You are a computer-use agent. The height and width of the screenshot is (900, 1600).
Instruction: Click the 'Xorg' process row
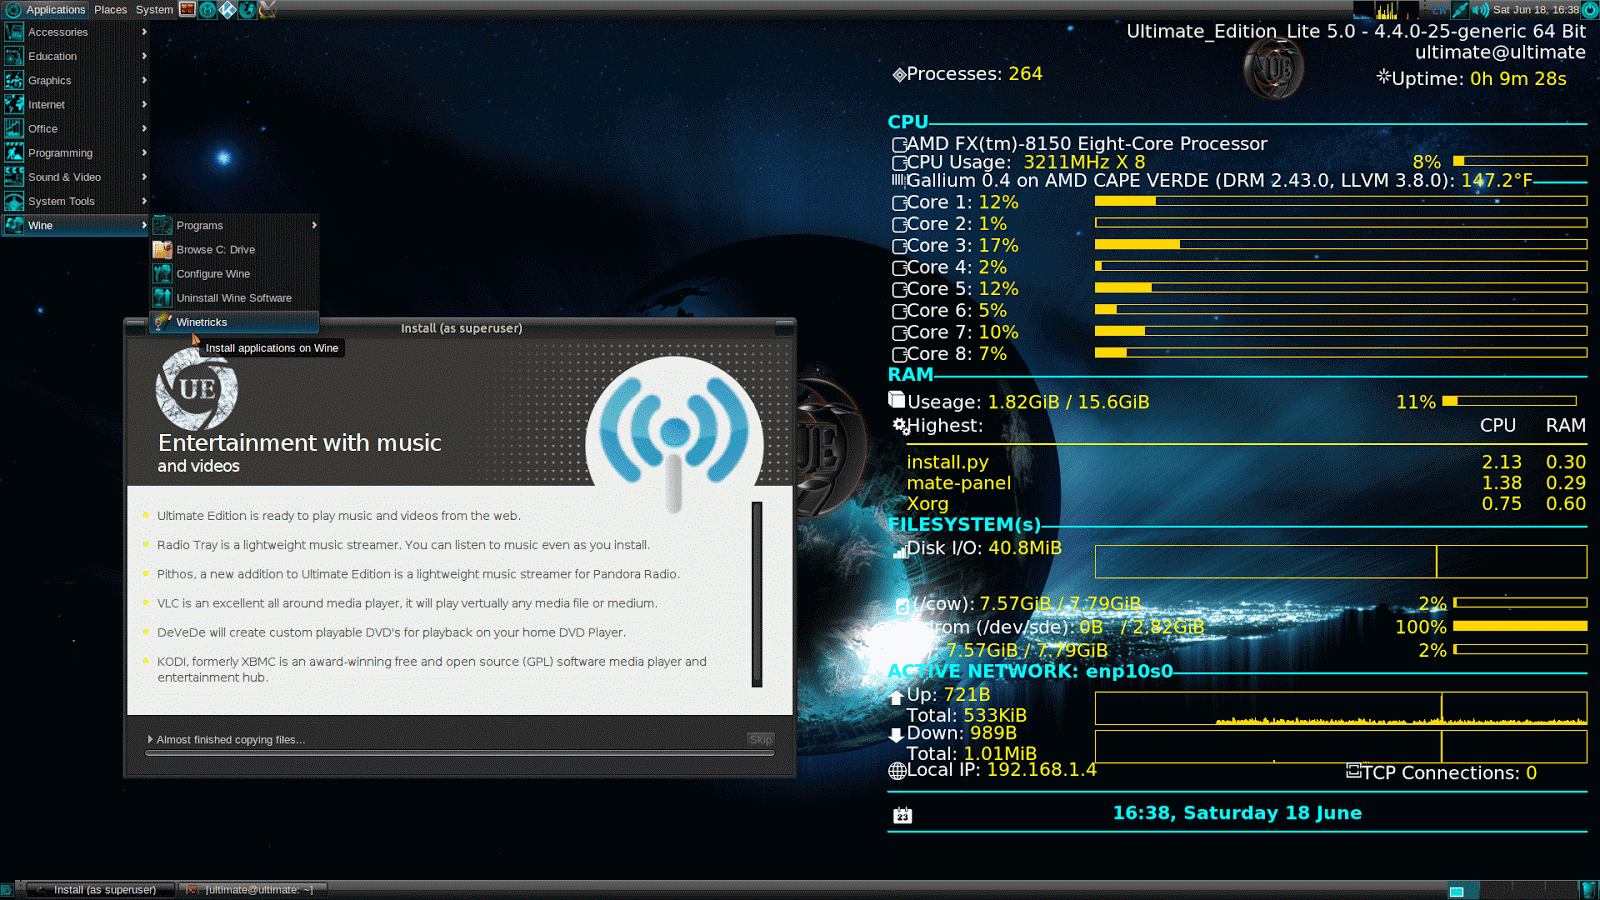[1246, 504]
